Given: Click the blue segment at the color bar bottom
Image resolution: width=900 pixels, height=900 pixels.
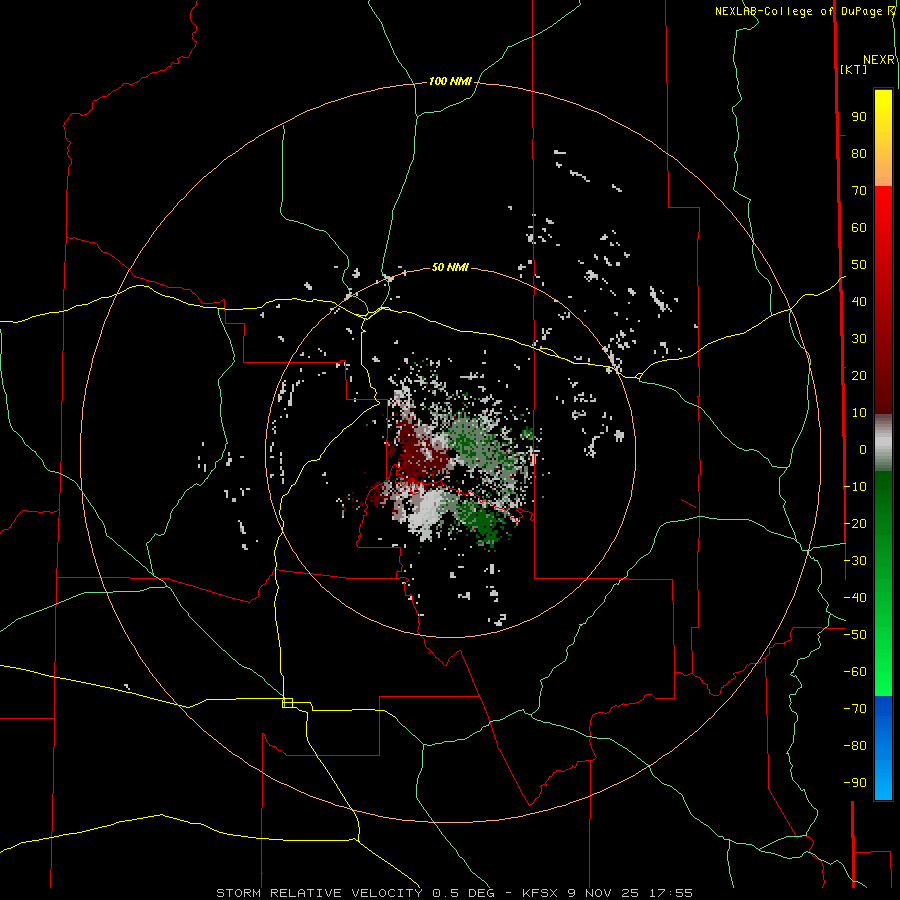Looking at the screenshot, I should [883, 748].
